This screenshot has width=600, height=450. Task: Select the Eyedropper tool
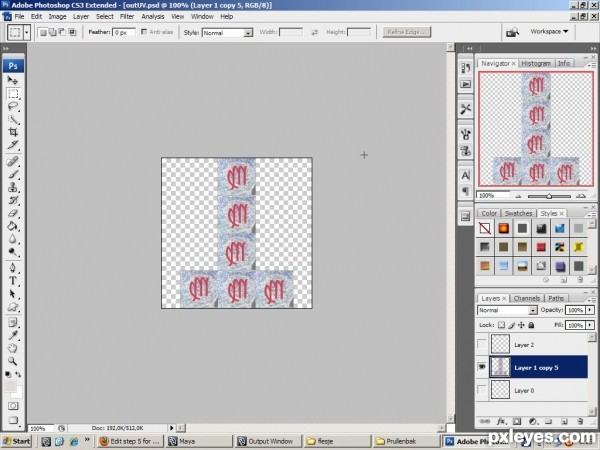pyautogui.click(x=13, y=335)
